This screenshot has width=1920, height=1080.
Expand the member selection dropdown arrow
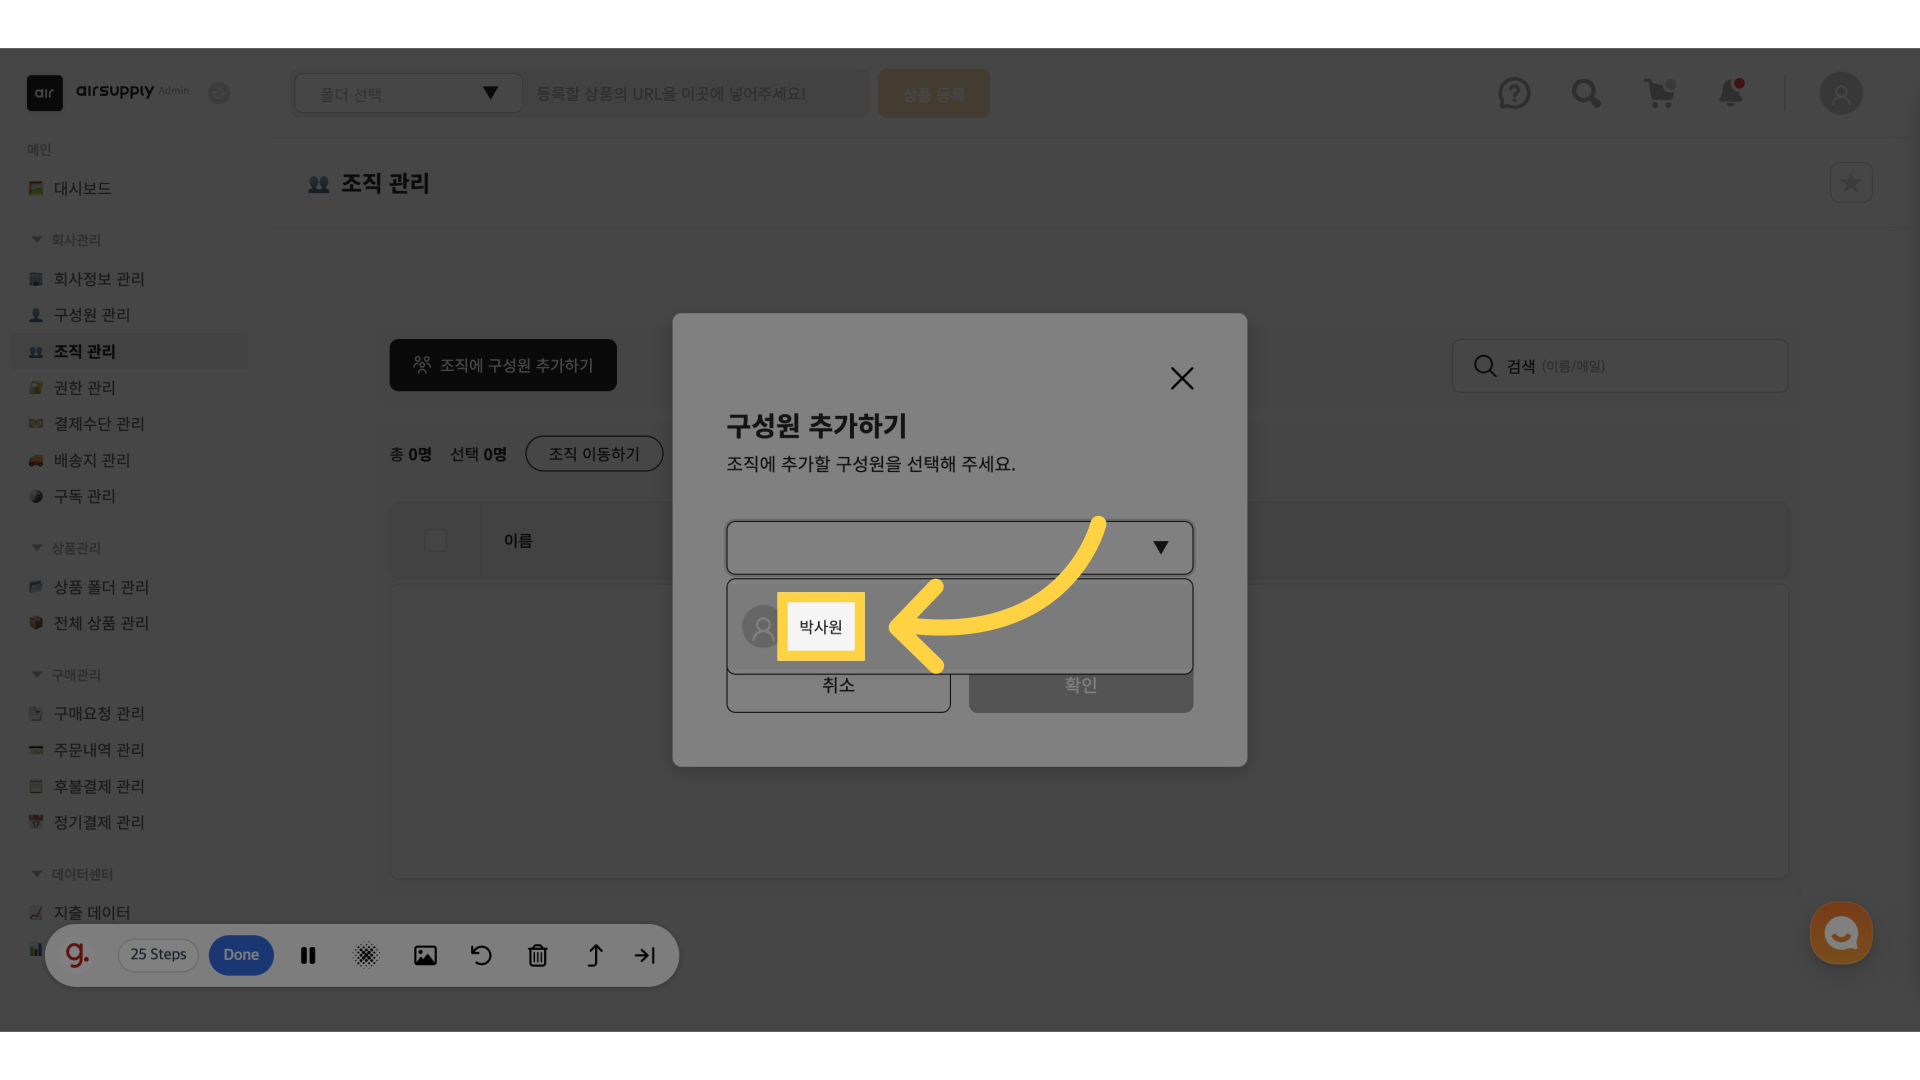[1160, 547]
